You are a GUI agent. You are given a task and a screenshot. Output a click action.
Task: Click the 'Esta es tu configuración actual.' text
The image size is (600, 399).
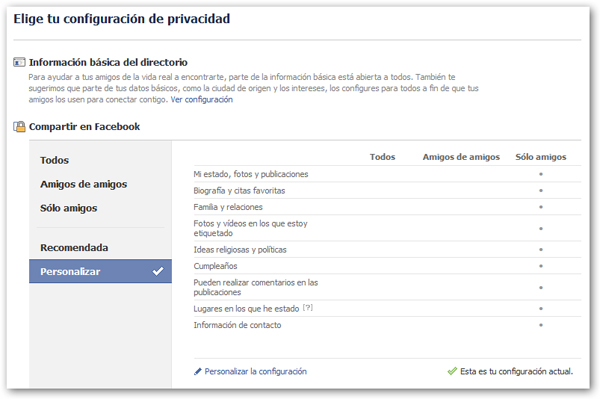click(x=517, y=371)
